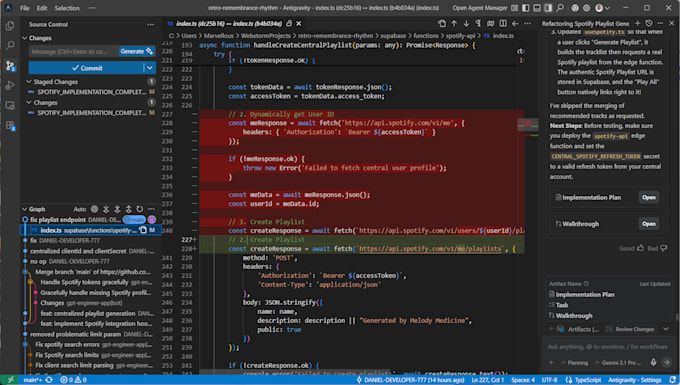
Task: Click customize layout icon in title bar
Action: pos(514,8)
